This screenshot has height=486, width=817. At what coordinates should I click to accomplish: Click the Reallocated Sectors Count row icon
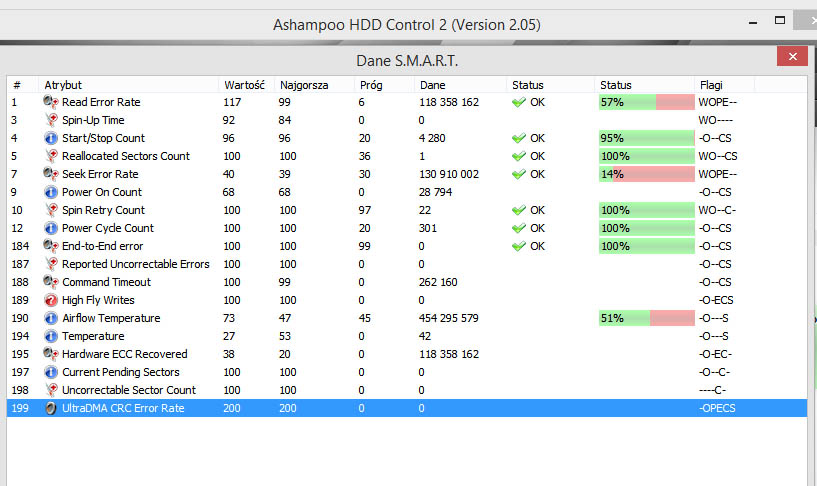pyautogui.click(x=51, y=156)
